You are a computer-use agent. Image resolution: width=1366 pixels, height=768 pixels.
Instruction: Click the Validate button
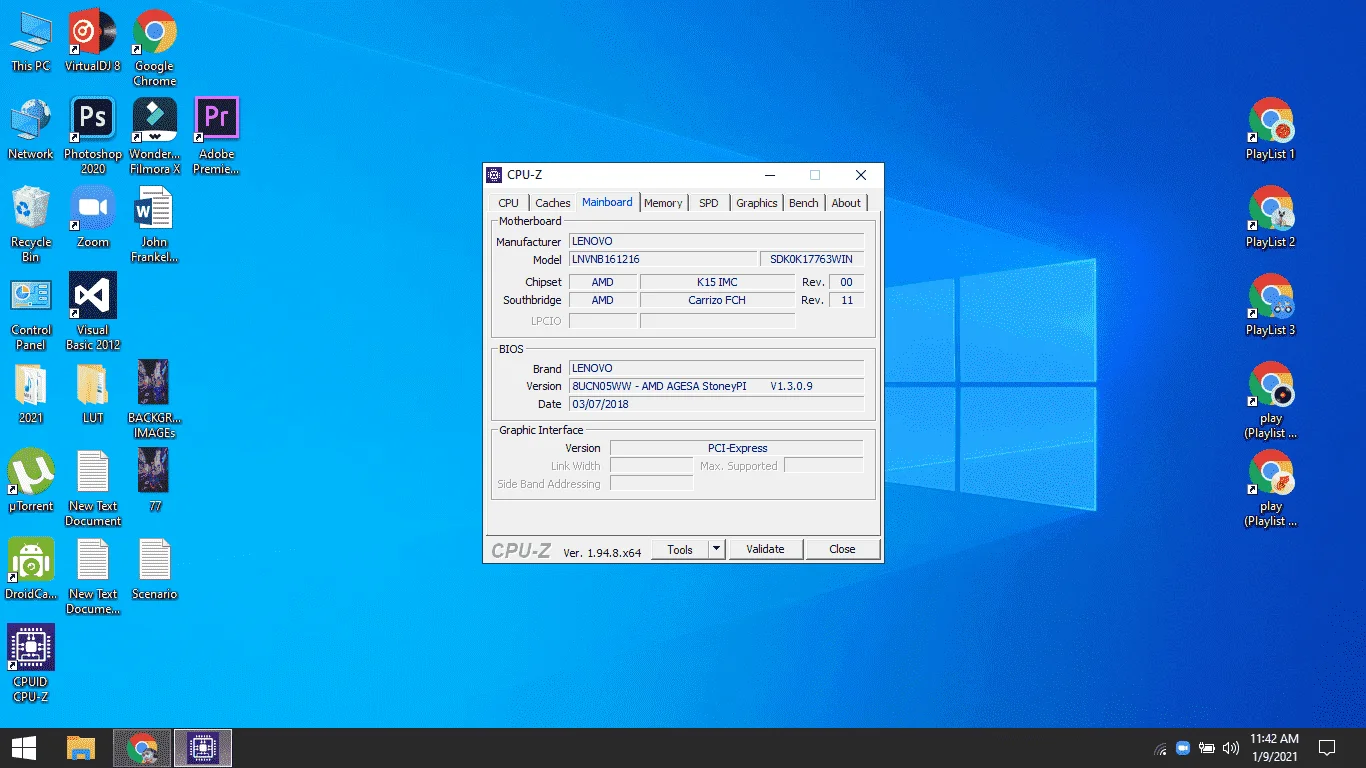pos(765,549)
